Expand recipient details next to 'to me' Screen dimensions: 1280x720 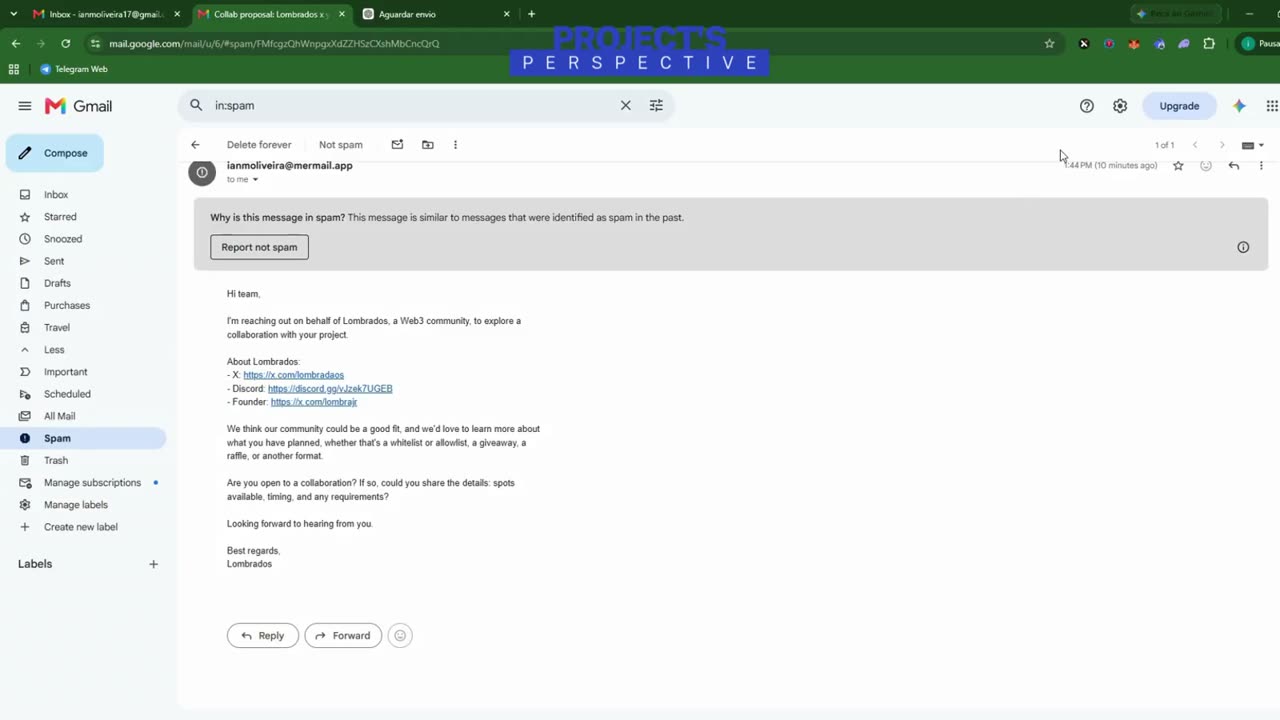pos(255,180)
